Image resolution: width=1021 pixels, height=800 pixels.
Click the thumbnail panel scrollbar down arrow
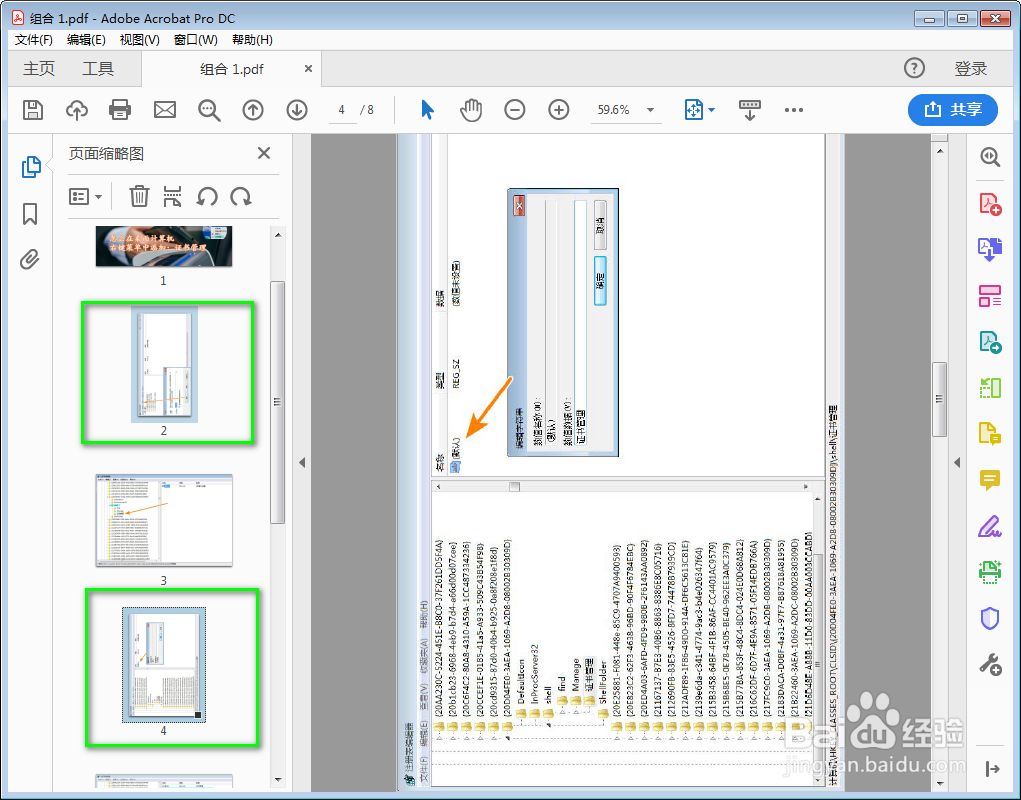278,779
